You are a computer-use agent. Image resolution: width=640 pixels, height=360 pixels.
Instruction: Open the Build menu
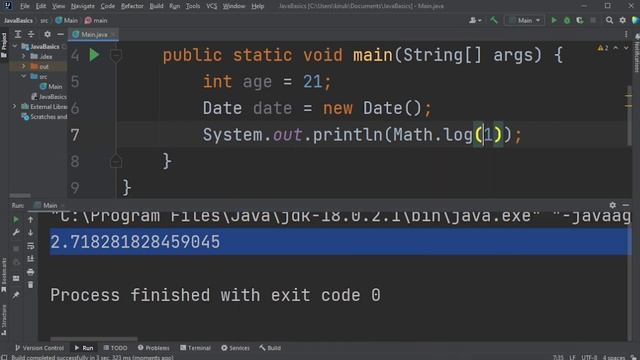156,6
